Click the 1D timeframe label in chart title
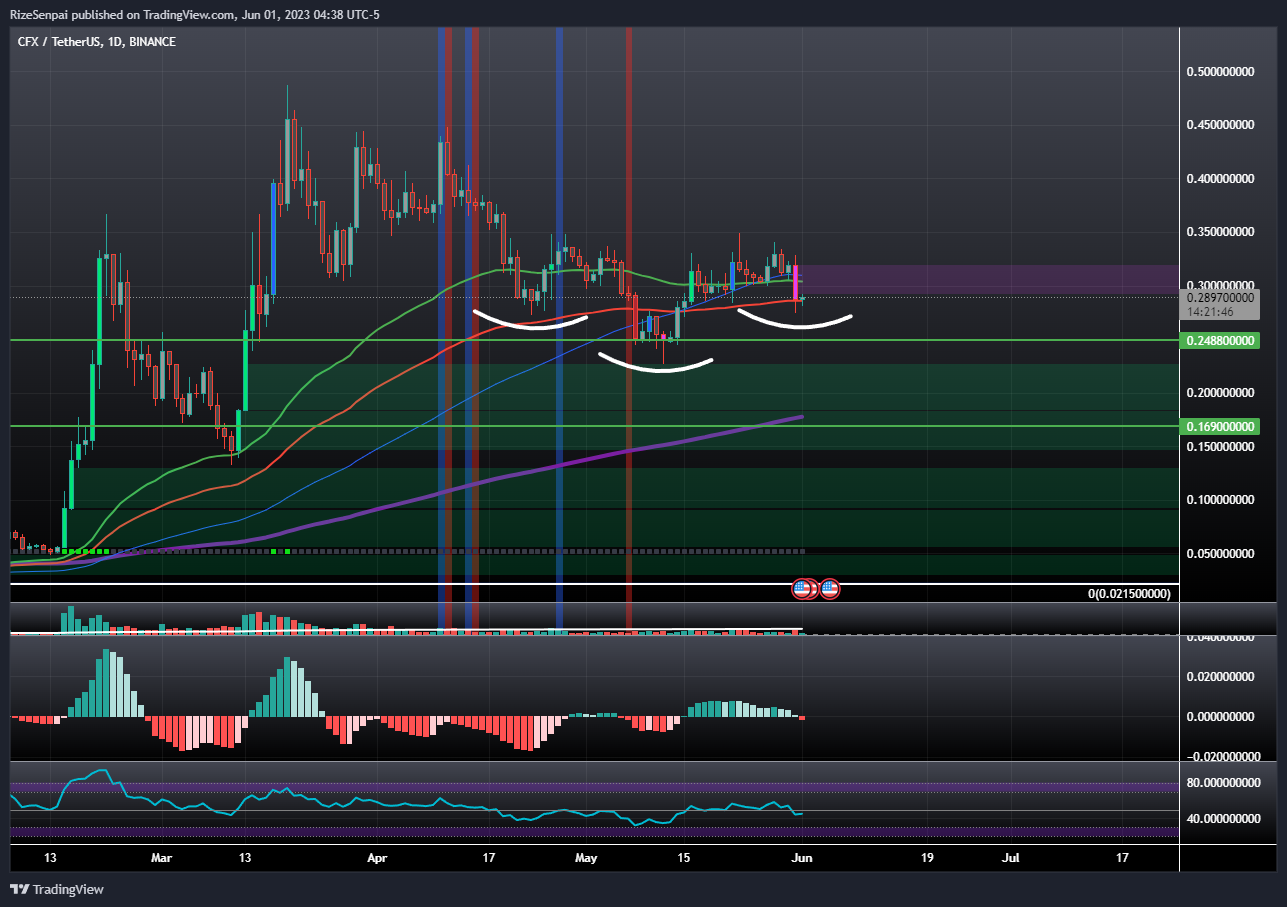The width and height of the screenshot is (1287, 907). [116, 42]
